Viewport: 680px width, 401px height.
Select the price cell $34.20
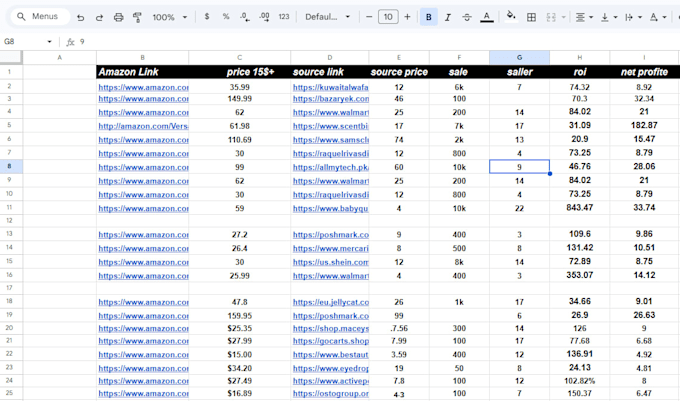pyautogui.click(x=239, y=368)
